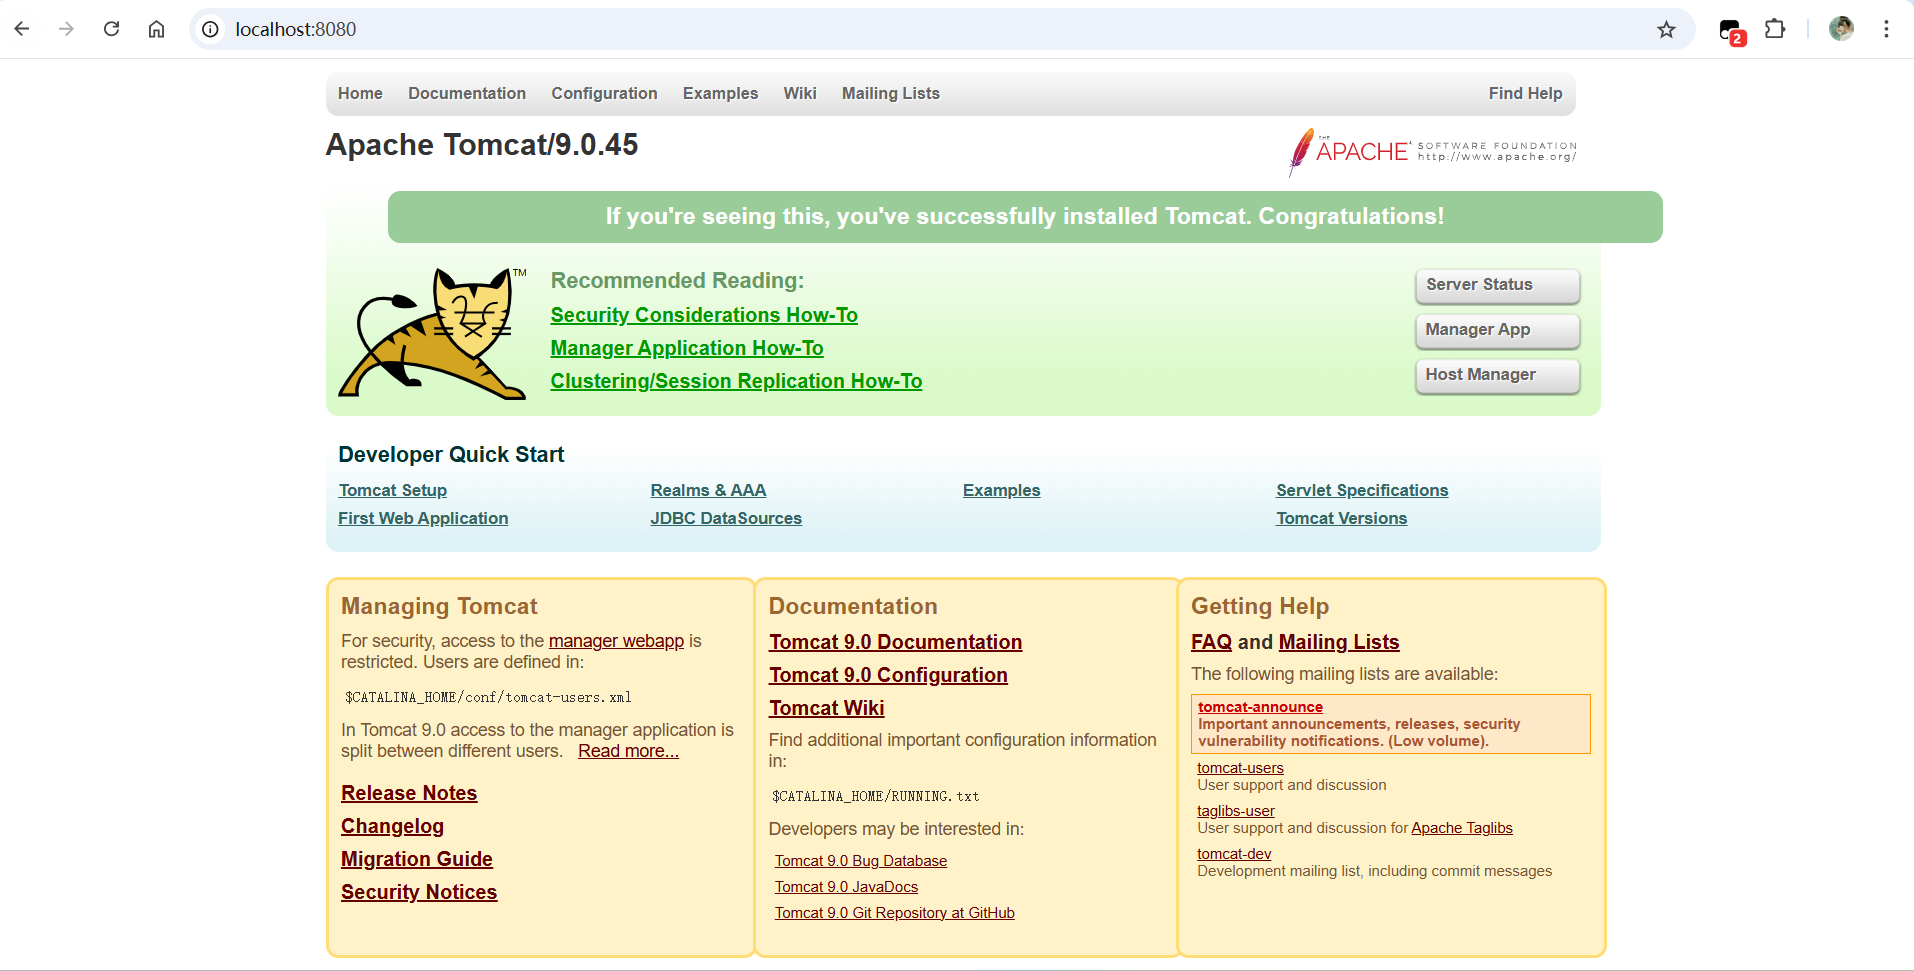Open the extension icon with red badge
This screenshot has height=971, width=1914.
pyautogui.click(x=1732, y=31)
